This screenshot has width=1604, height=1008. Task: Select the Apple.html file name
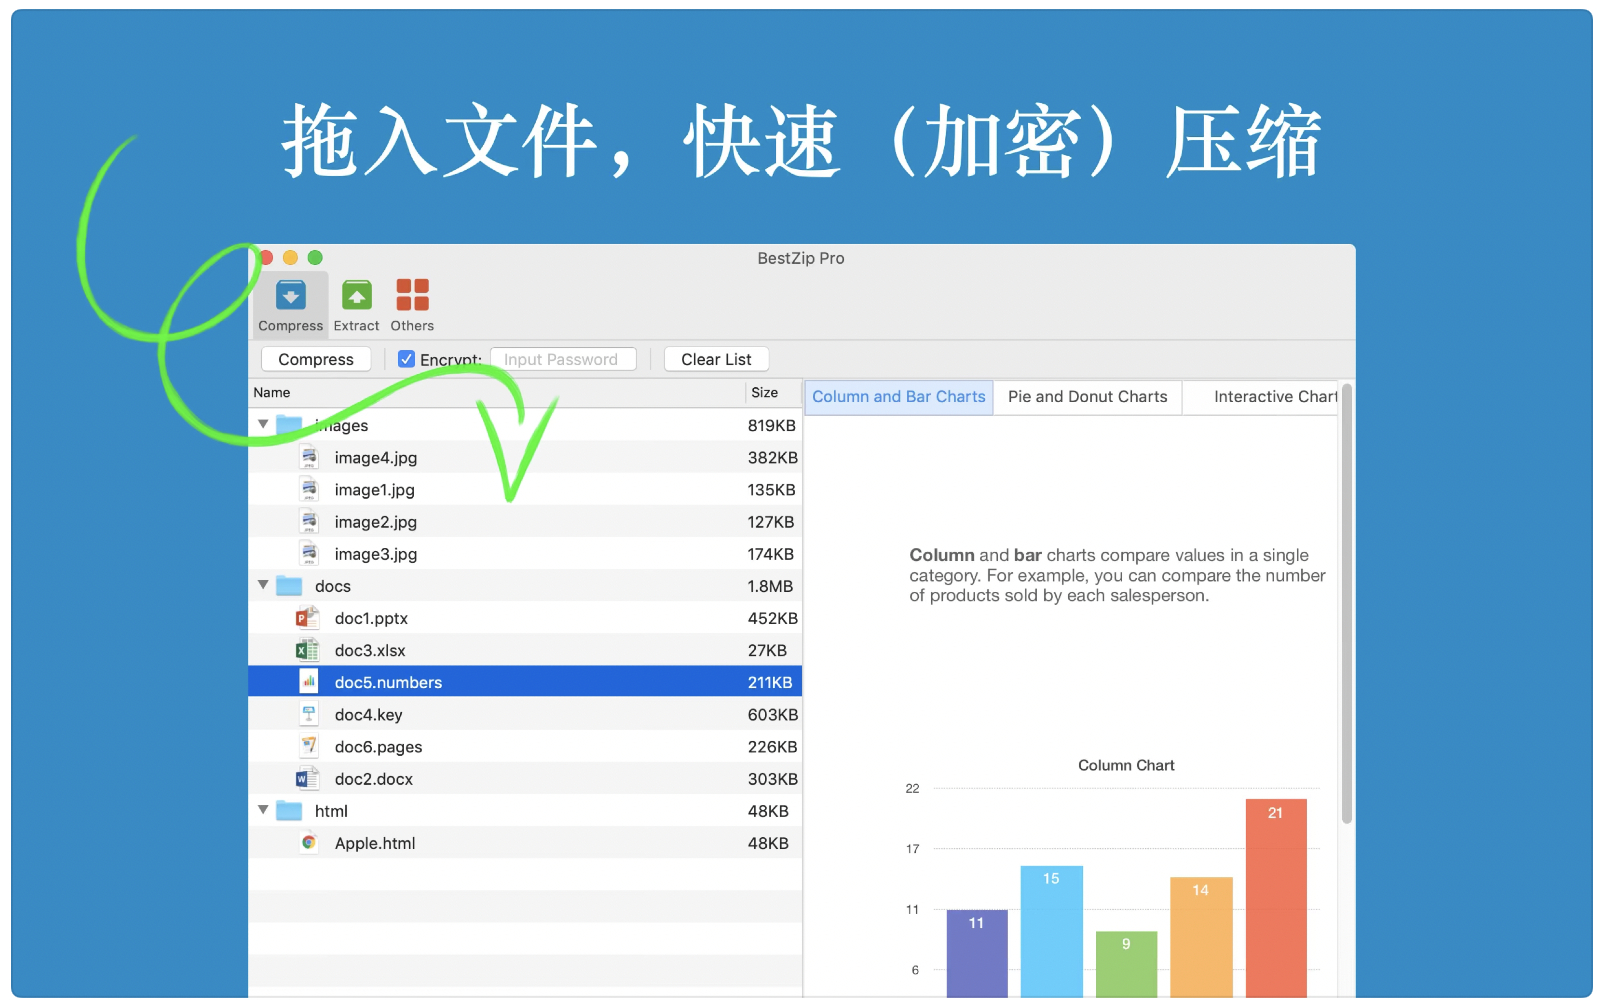375,843
